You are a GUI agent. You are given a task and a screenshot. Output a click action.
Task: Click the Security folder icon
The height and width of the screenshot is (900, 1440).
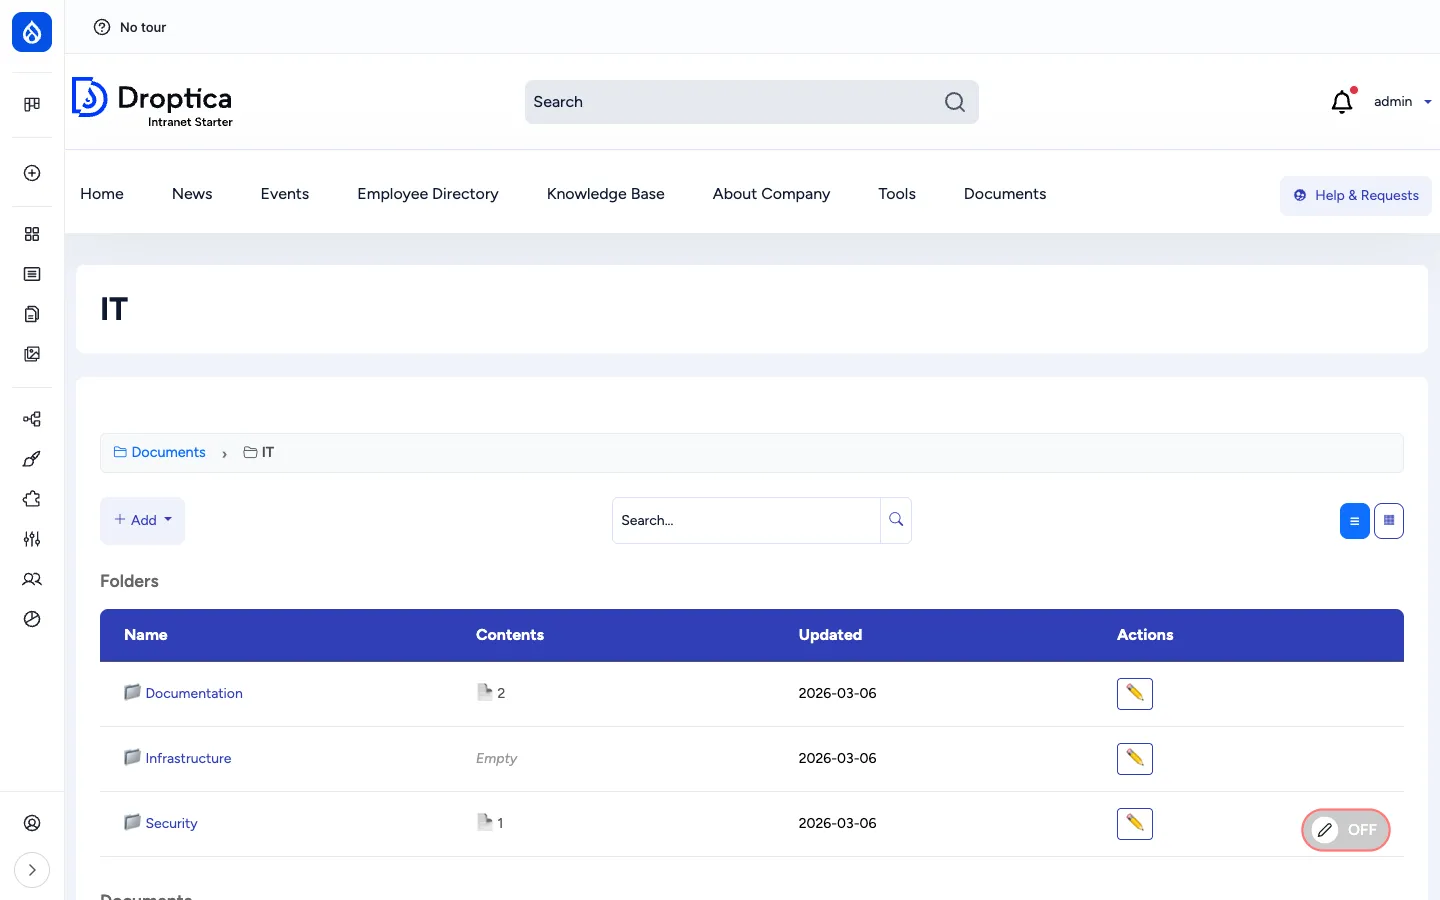coord(132,822)
